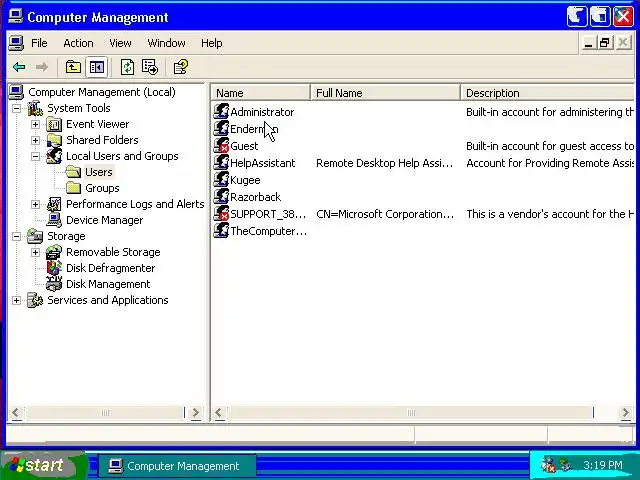Minimize the inner MMC child window
The width and height of the screenshot is (640, 480).
pos(588,42)
